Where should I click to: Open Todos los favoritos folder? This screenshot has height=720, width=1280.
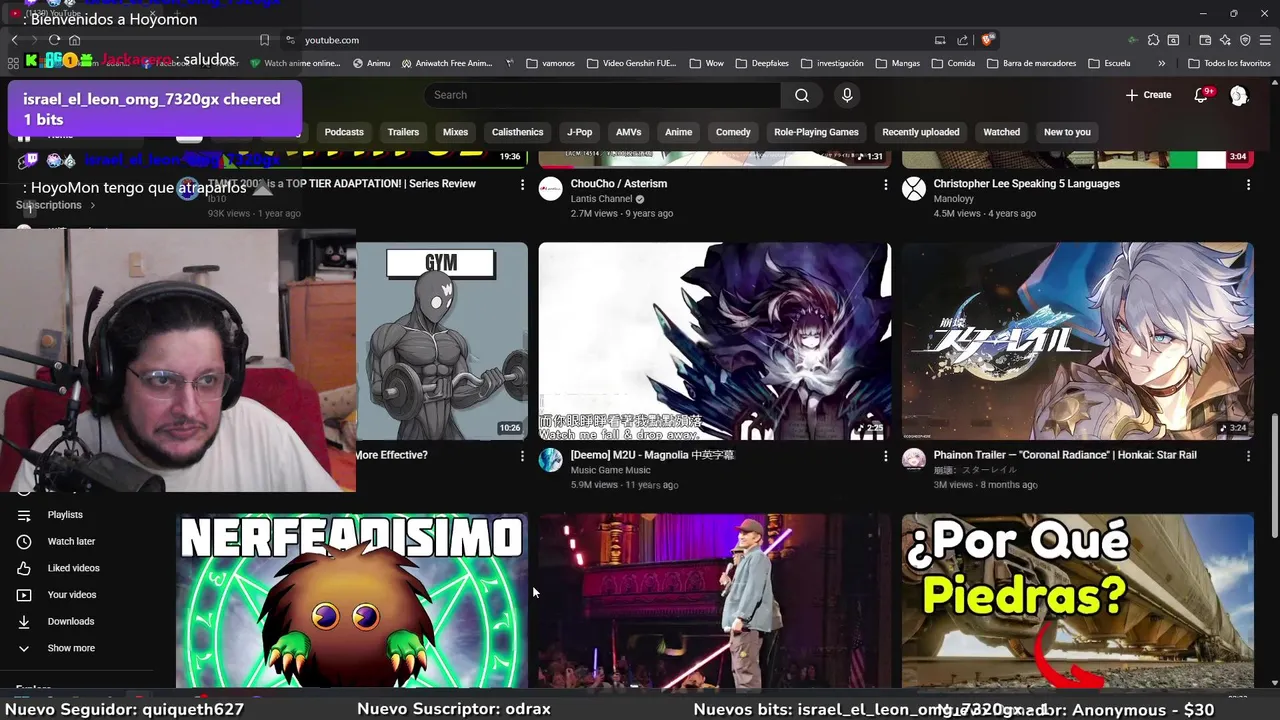[1229, 63]
